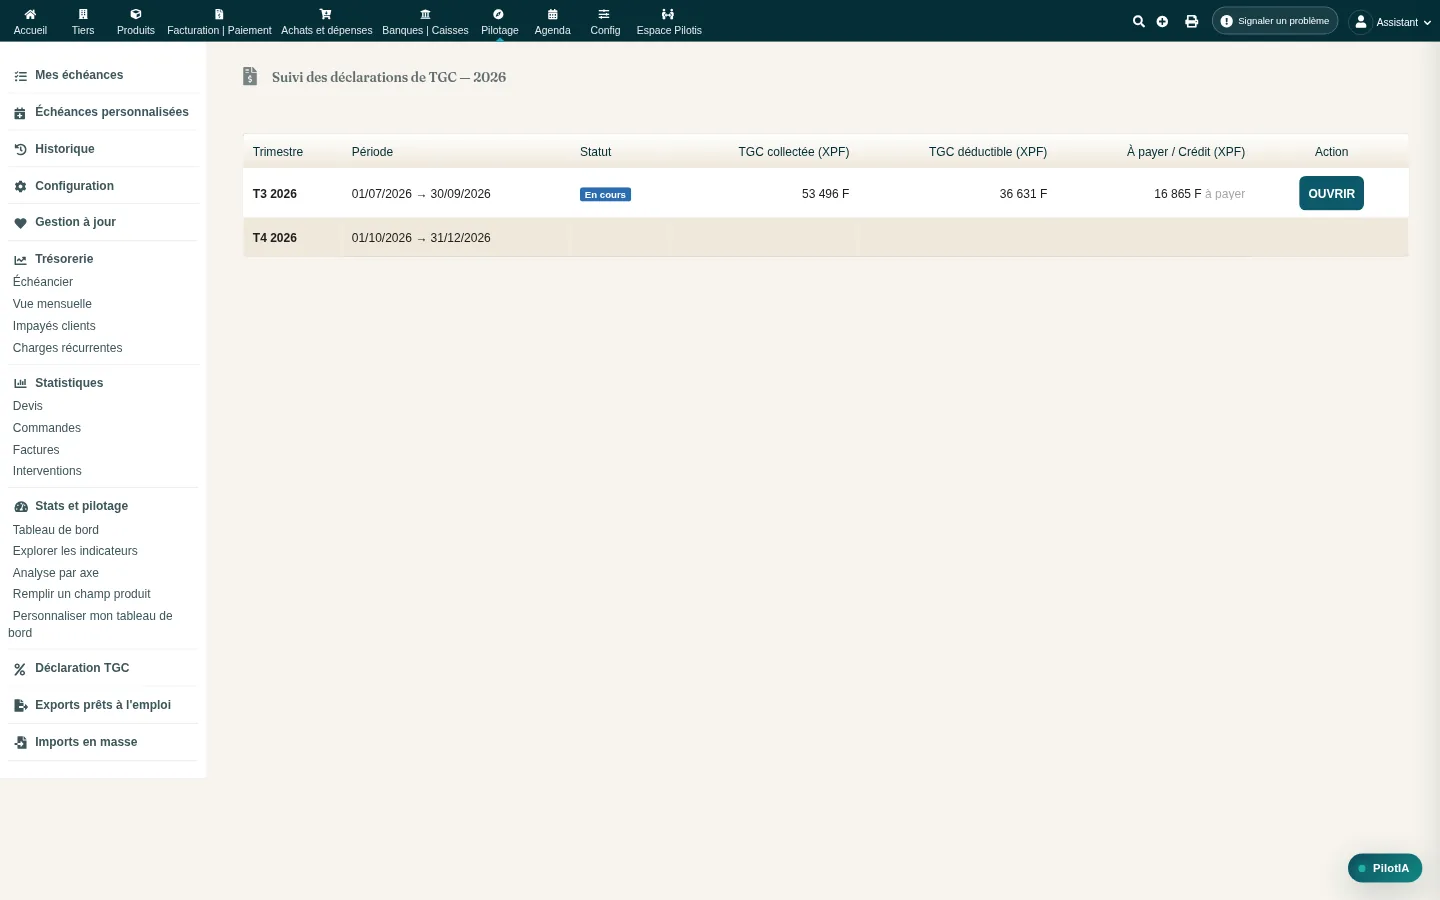This screenshot has width=1440, height=900.
Task: Open Tableau de bord link
Action: tap(56, 530)
